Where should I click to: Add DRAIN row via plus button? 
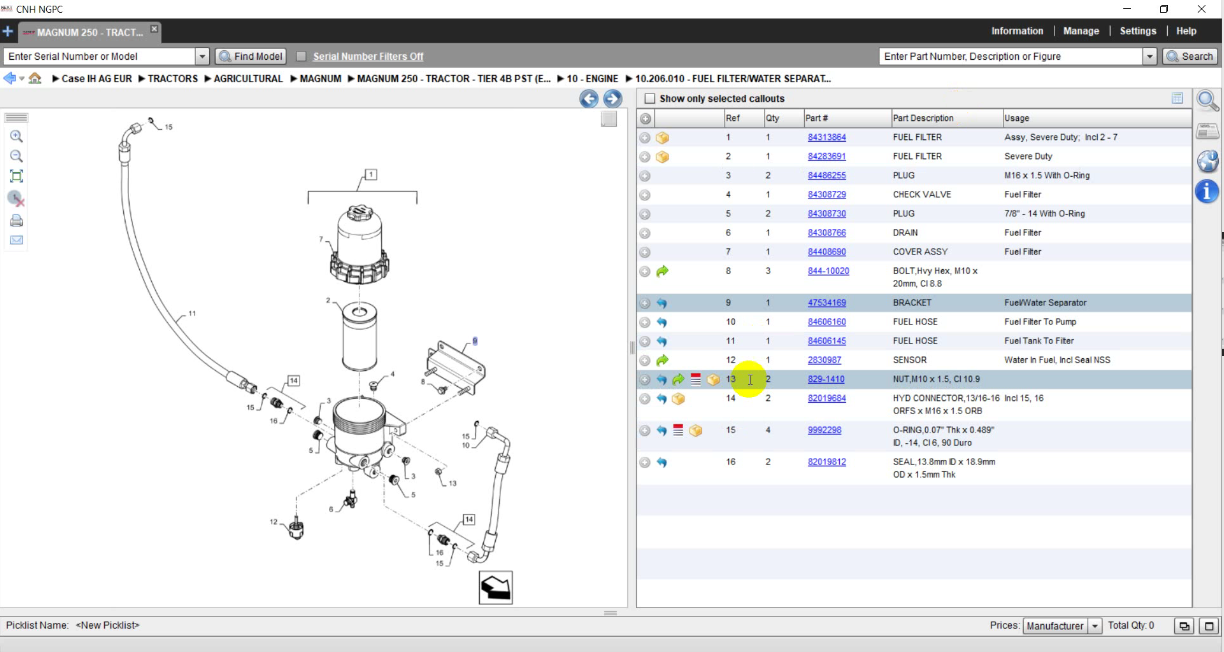pyautogui.click(x=645, y=233)
